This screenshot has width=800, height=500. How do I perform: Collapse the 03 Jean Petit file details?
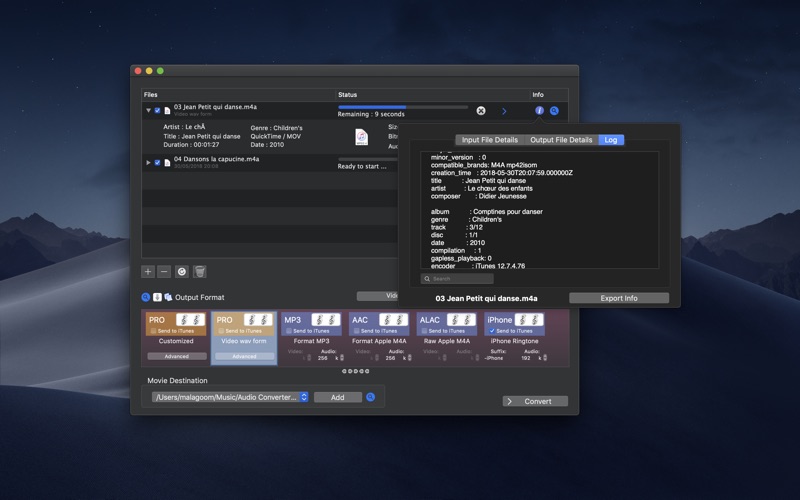point(148,110)
